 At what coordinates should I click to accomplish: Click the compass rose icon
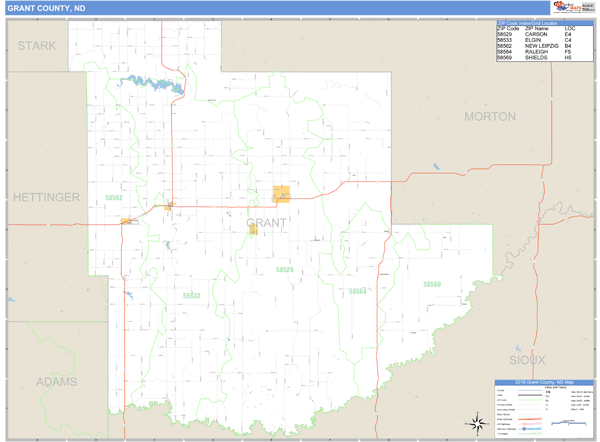tap(474, 424)
